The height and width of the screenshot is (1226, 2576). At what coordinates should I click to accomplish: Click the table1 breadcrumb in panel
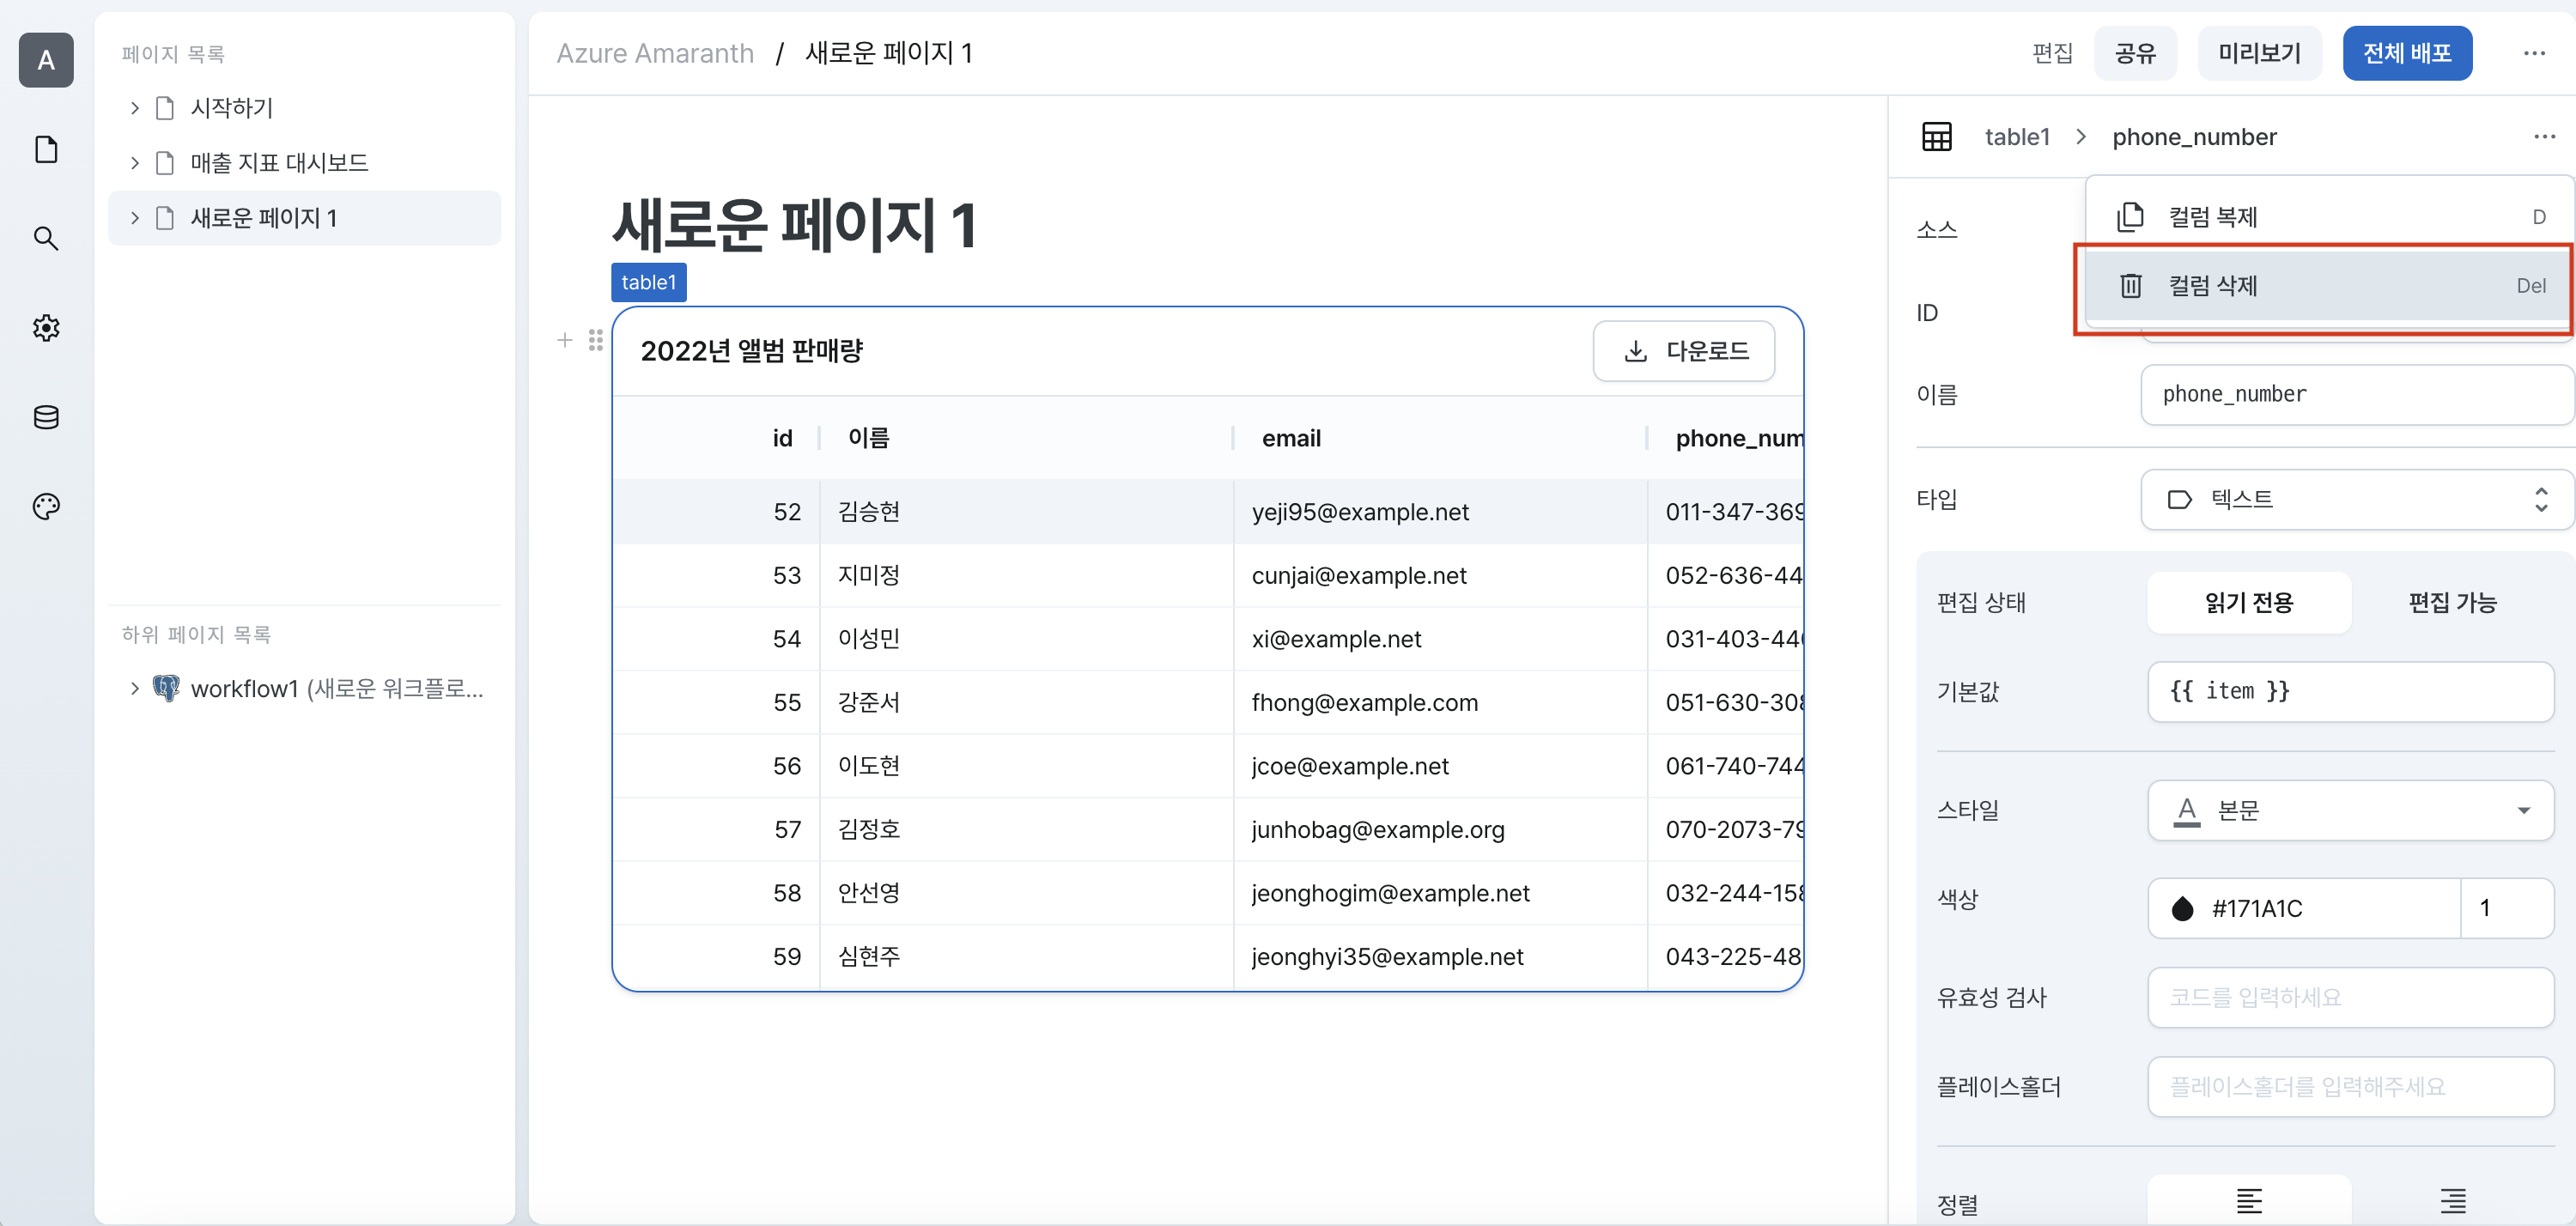[x=2017, y=137]
